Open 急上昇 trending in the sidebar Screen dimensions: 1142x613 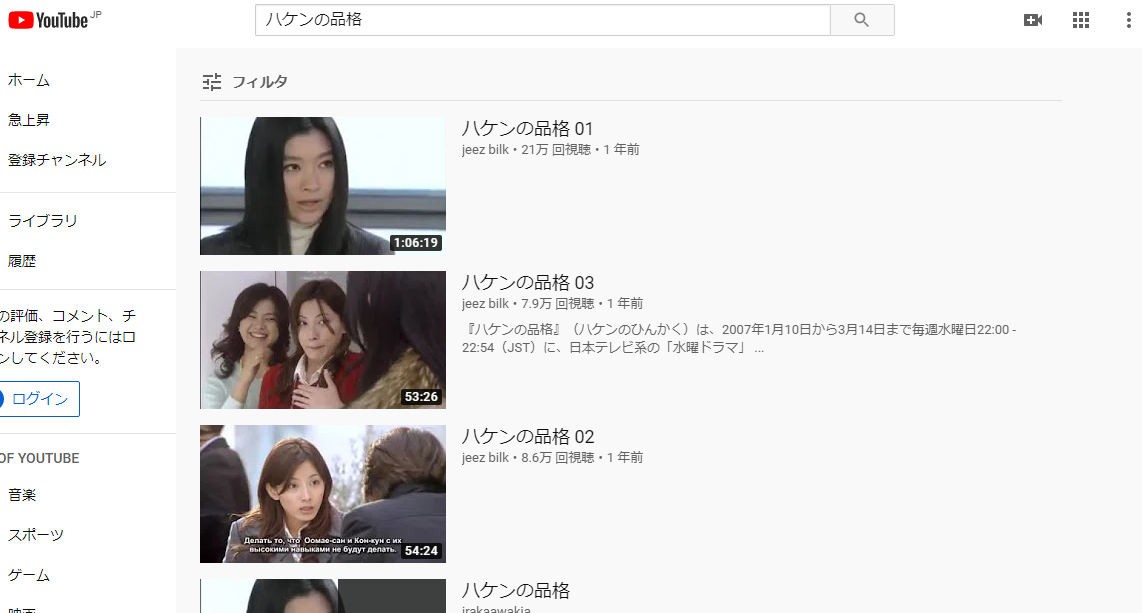tap(29, 120)
